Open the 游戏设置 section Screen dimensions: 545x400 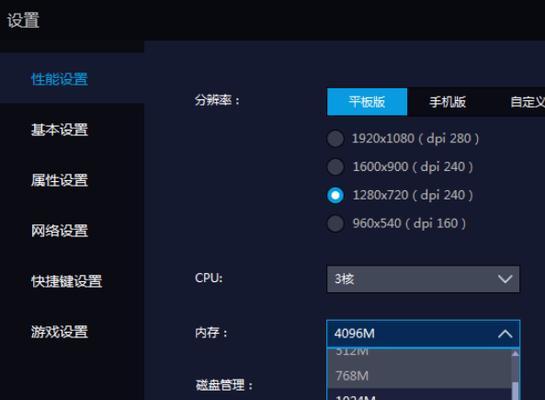tap(59, 332)
